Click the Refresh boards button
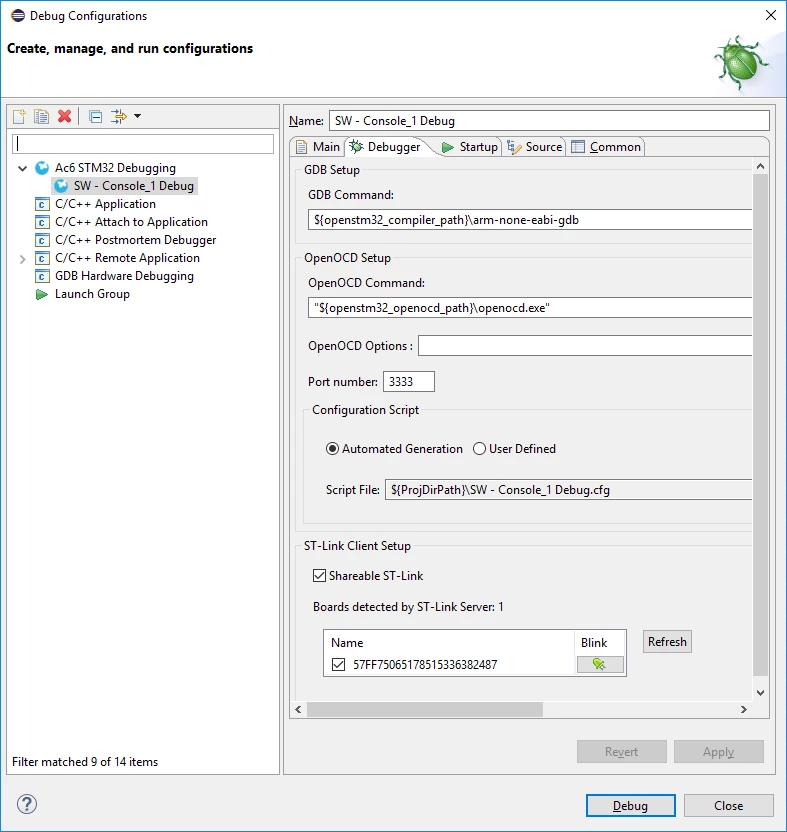 (x=667, y=642)
